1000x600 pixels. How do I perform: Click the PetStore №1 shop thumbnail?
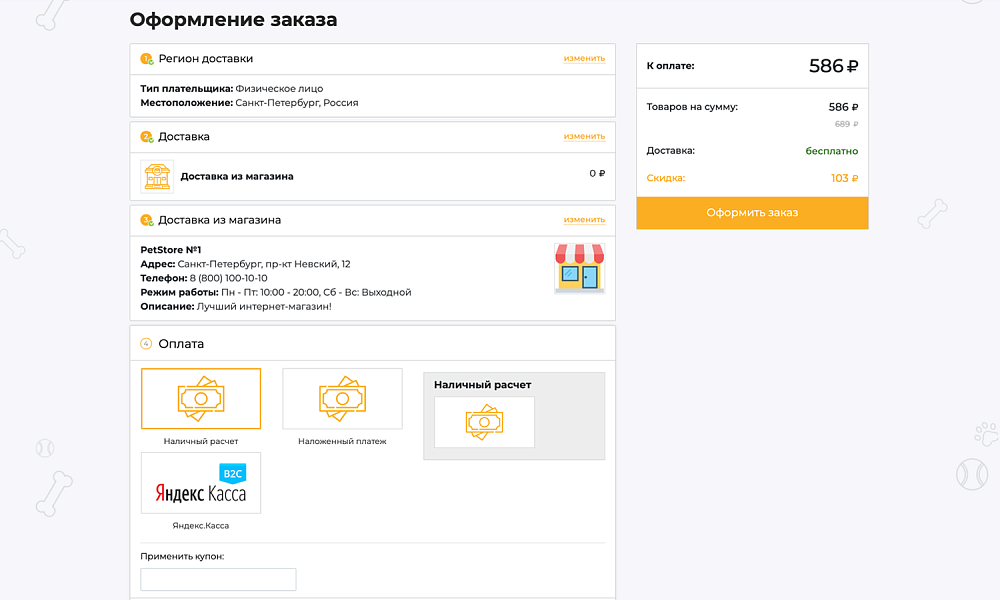[580, 268]
